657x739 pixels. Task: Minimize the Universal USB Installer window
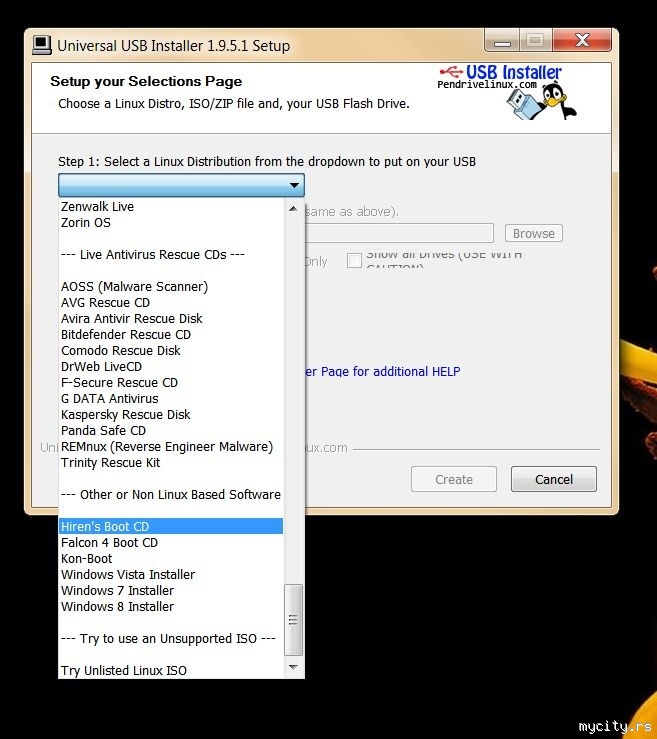(502, 41)
